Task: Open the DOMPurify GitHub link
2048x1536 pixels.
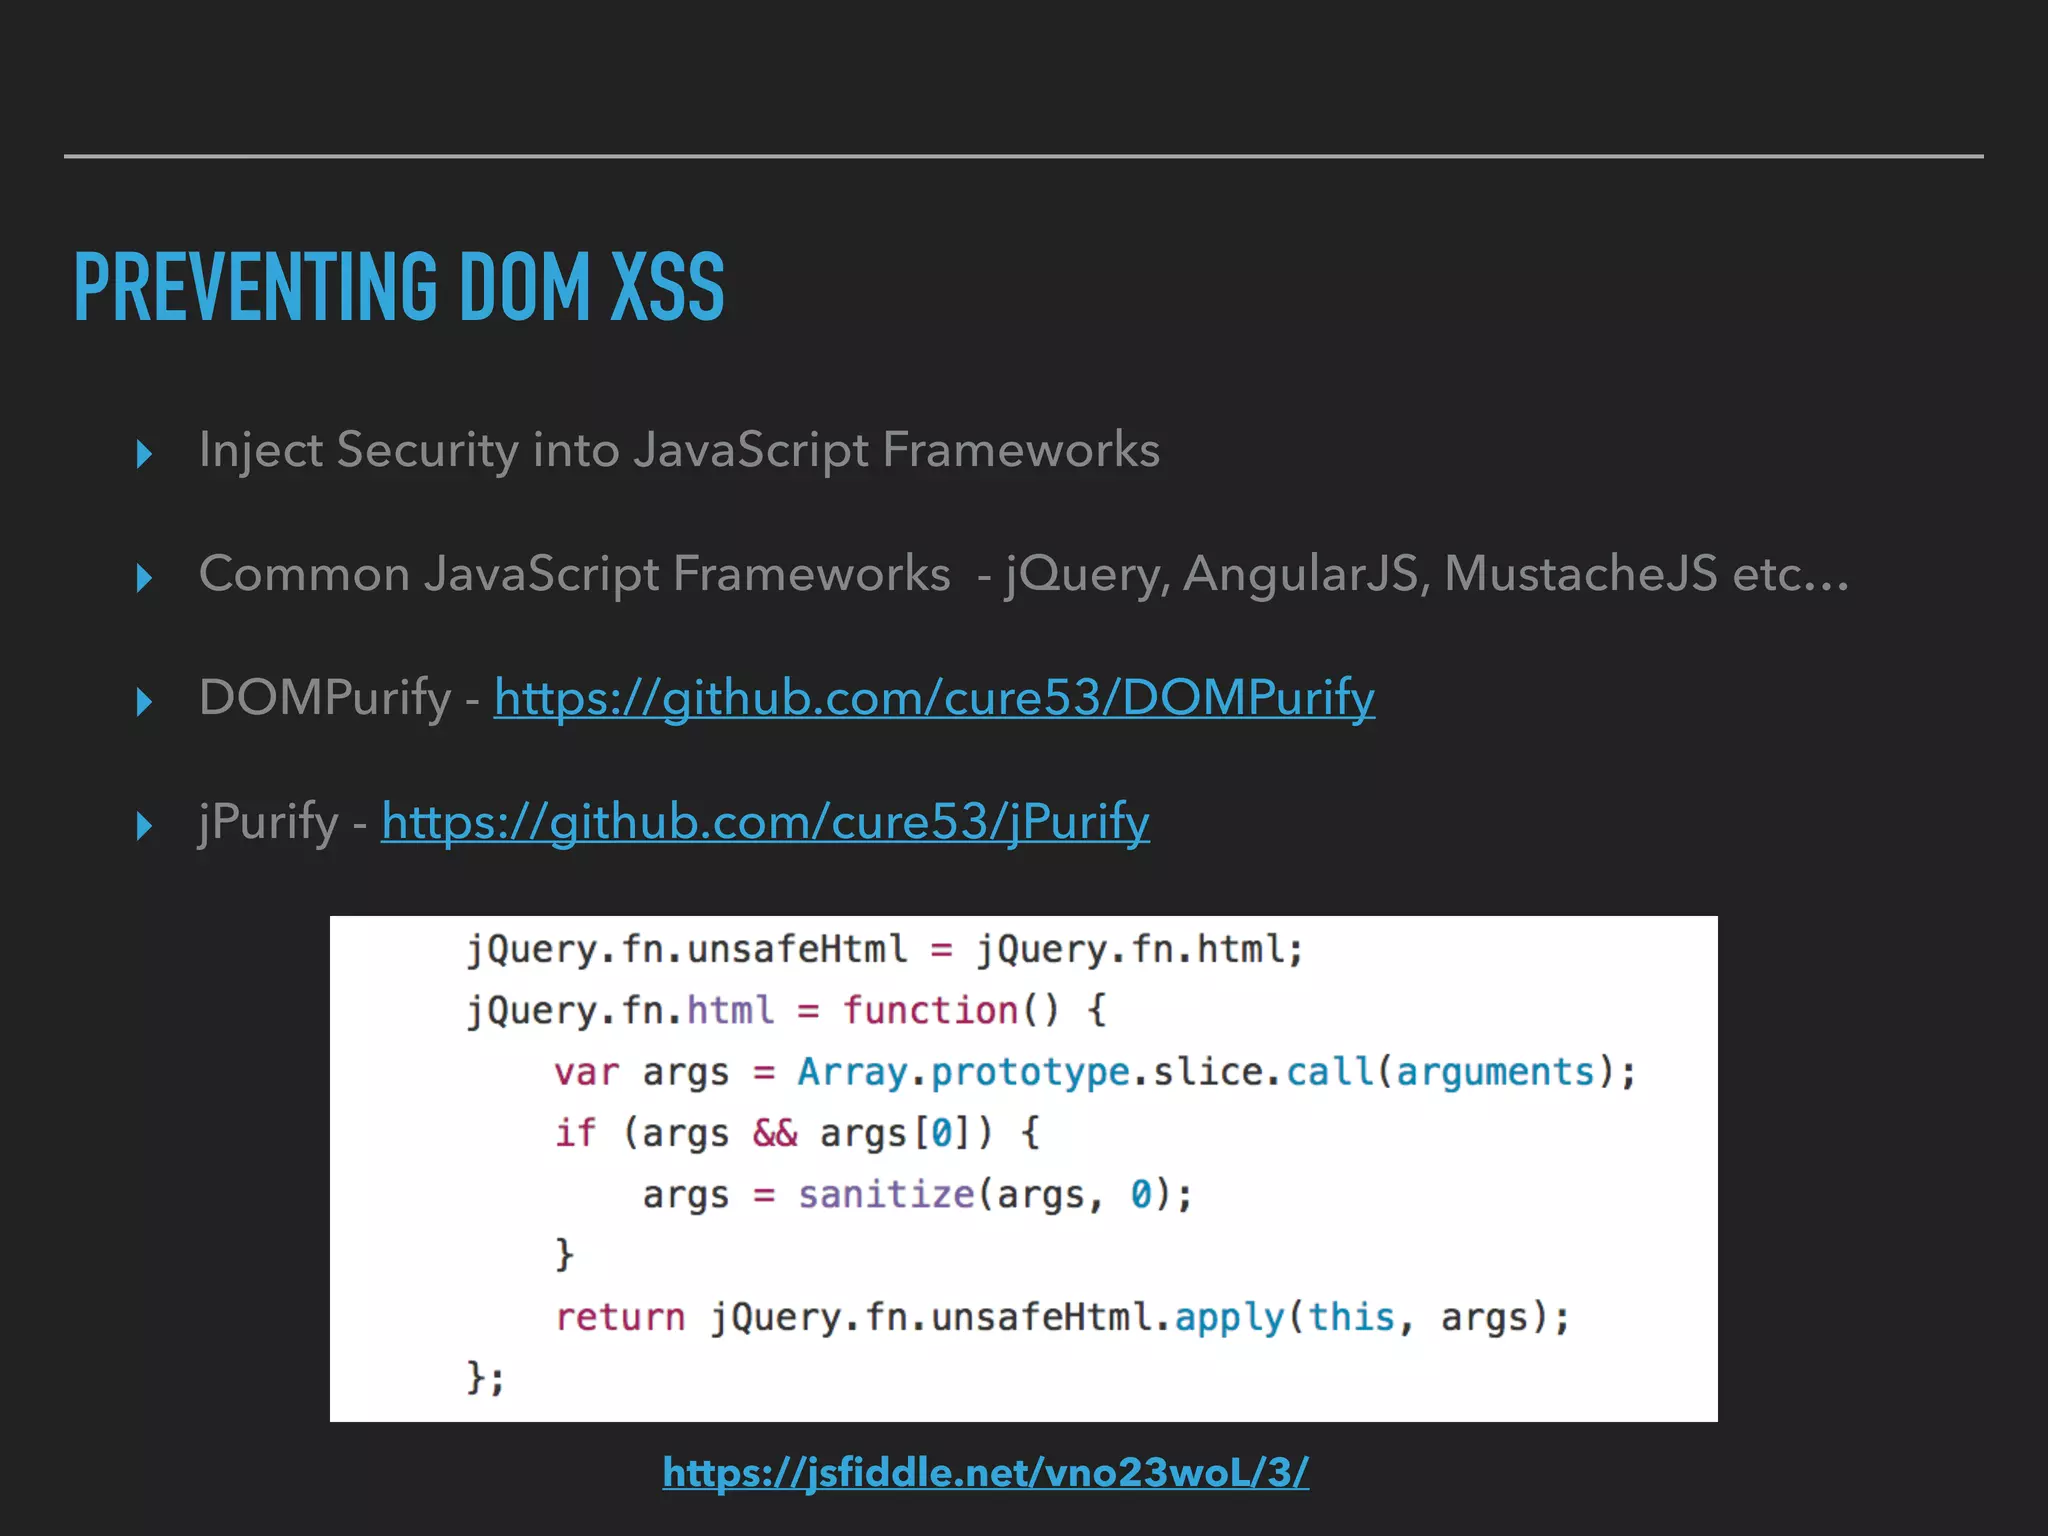Action: (934, 698)
